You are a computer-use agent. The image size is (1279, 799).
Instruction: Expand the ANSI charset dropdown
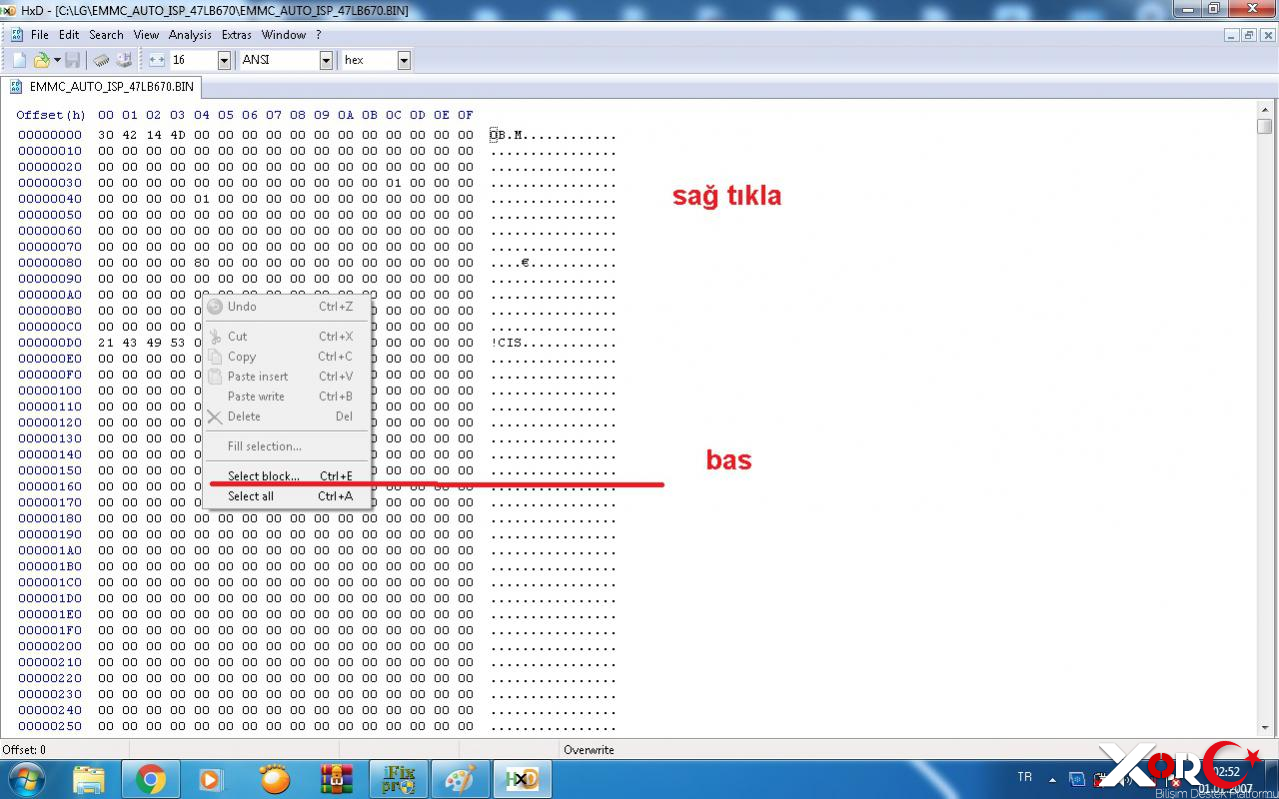[326, 60]
